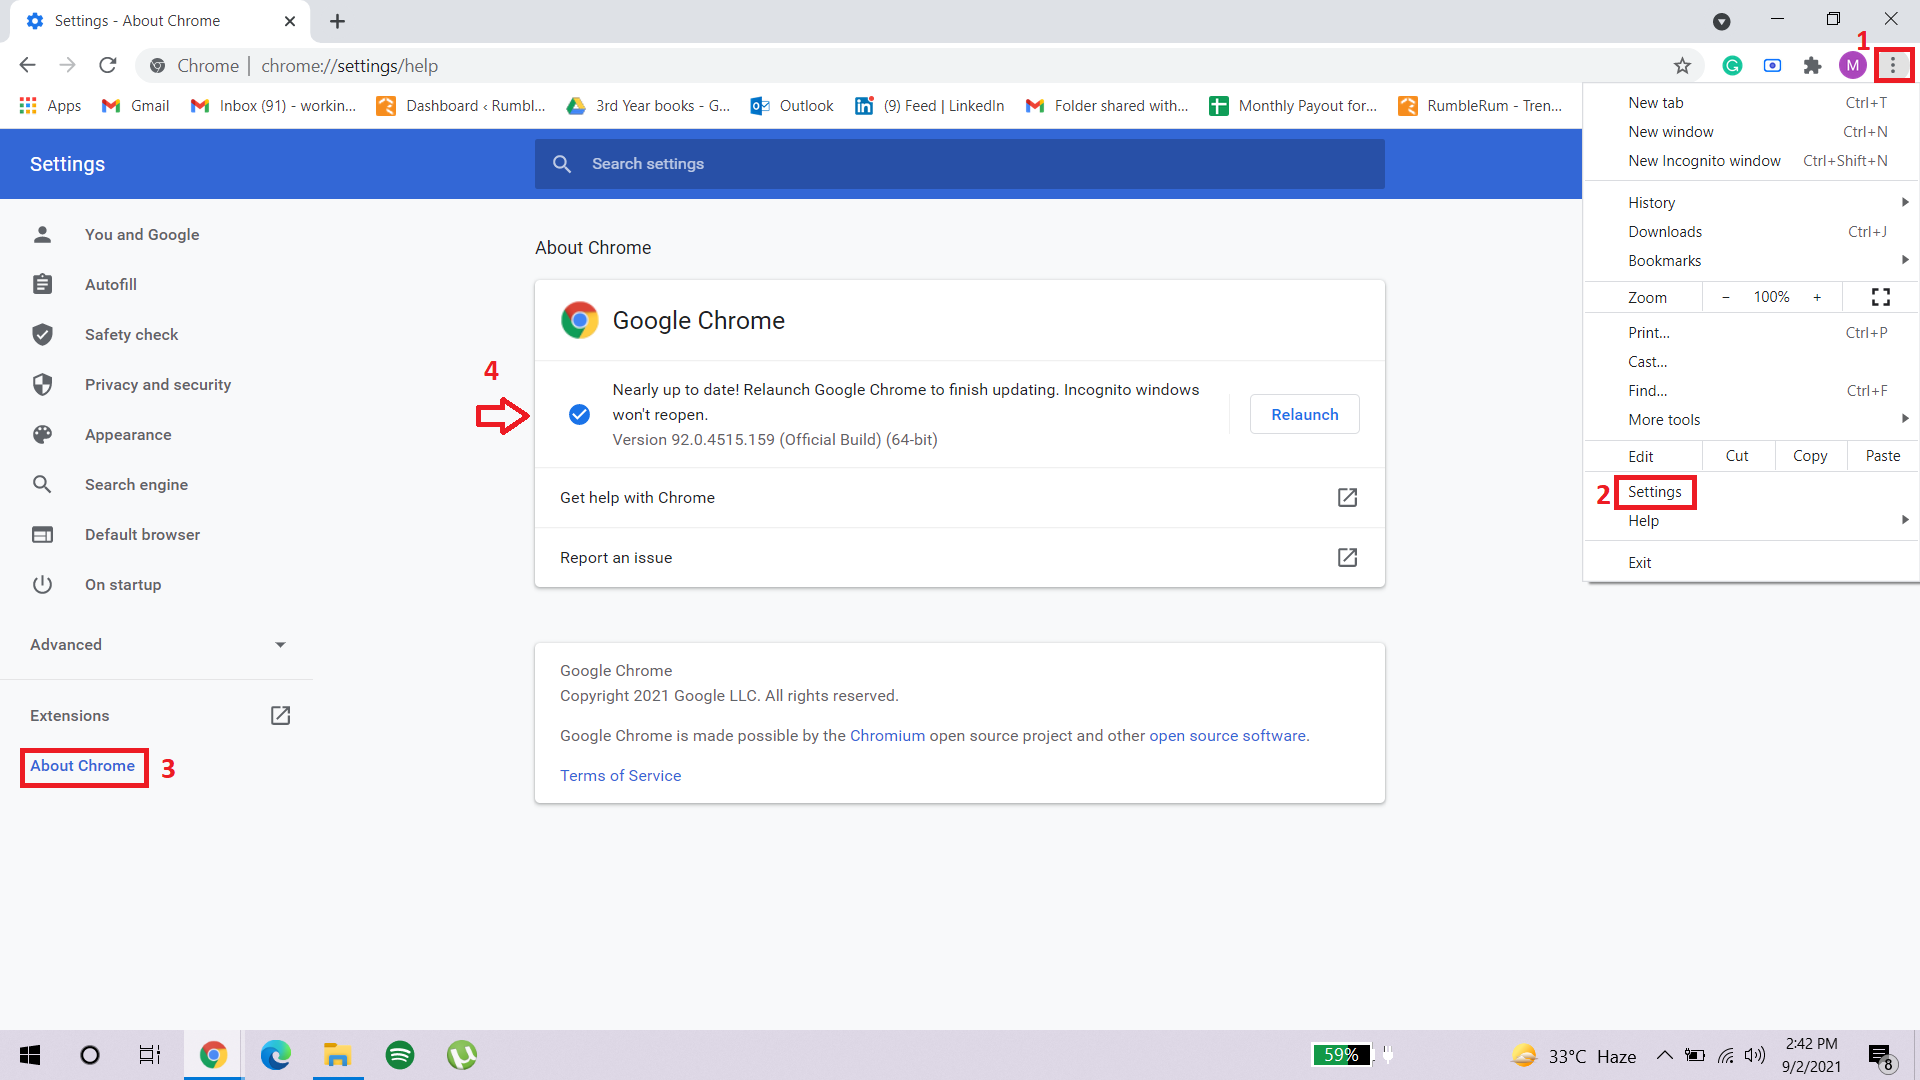Select Cast... from the menu

[x=1751, y=362]
